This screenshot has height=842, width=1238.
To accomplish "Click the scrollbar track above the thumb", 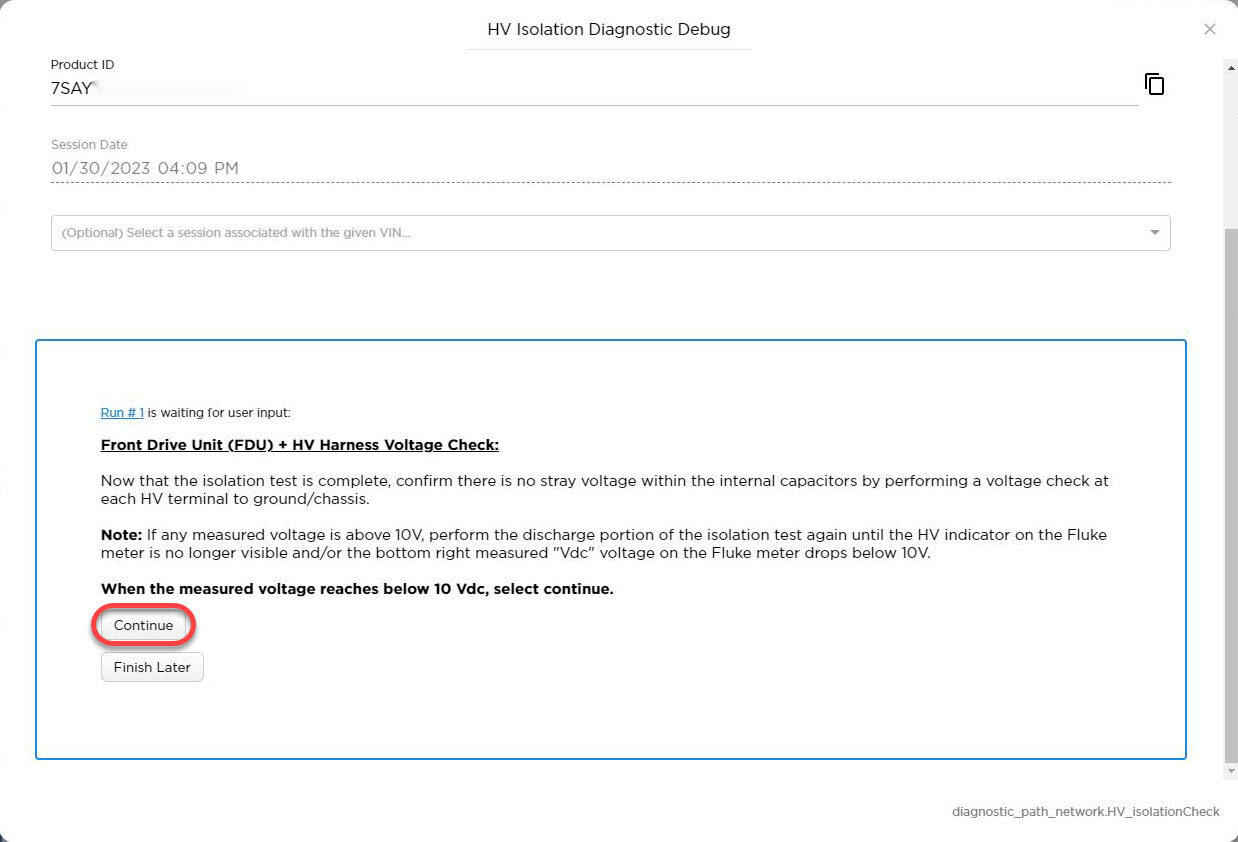I will 1230,140.
